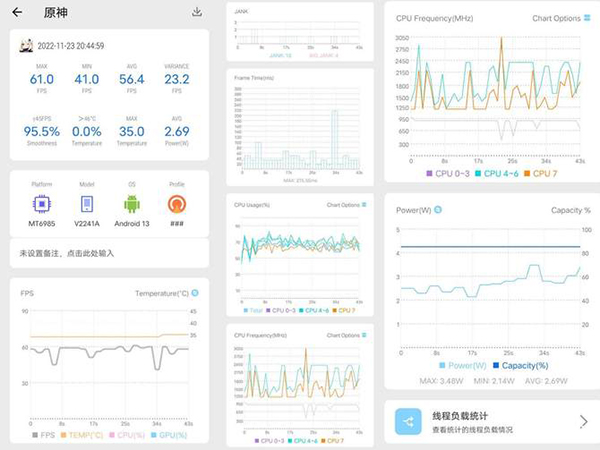Open Chart Options on small CPU Frequency chart
The height and width of the screenshot is (450, 600).
coord(344,336)
